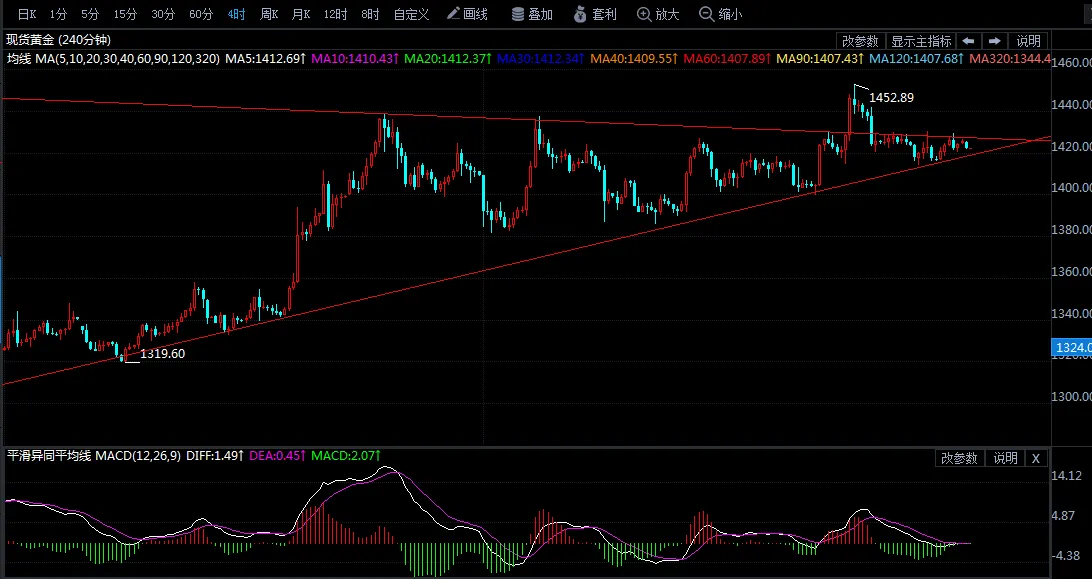Close the MACD panel with X

tap(1036, 458)
